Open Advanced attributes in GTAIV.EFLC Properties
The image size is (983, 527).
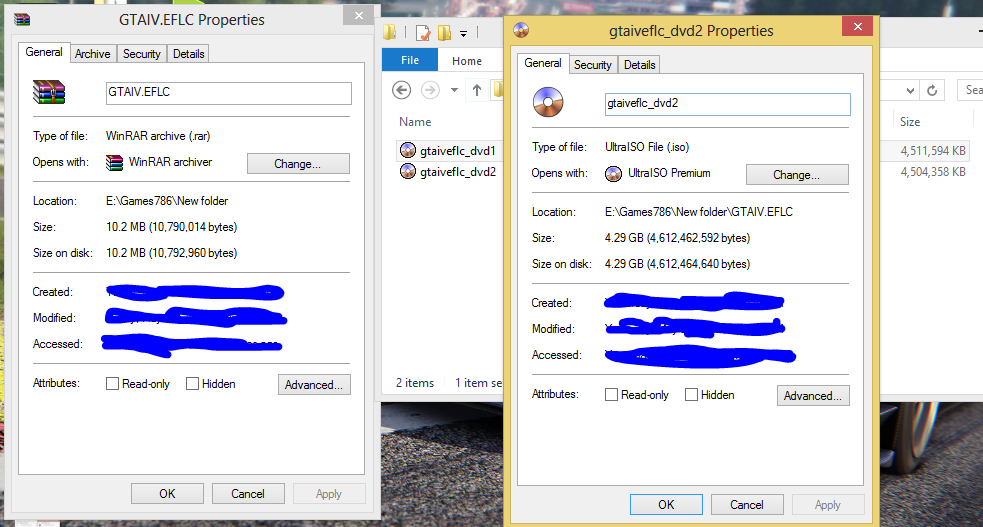314,385
